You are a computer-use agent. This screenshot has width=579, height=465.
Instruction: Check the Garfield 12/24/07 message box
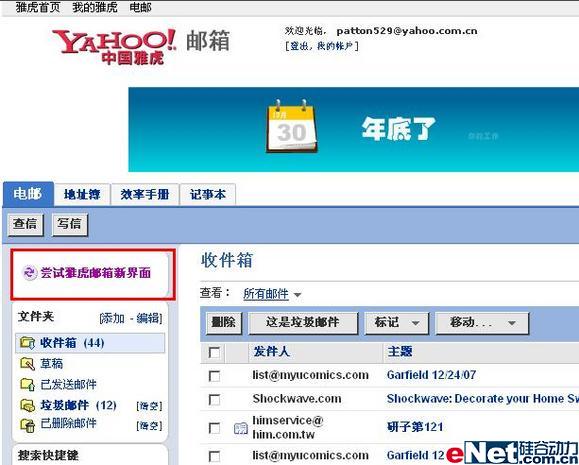214,376
